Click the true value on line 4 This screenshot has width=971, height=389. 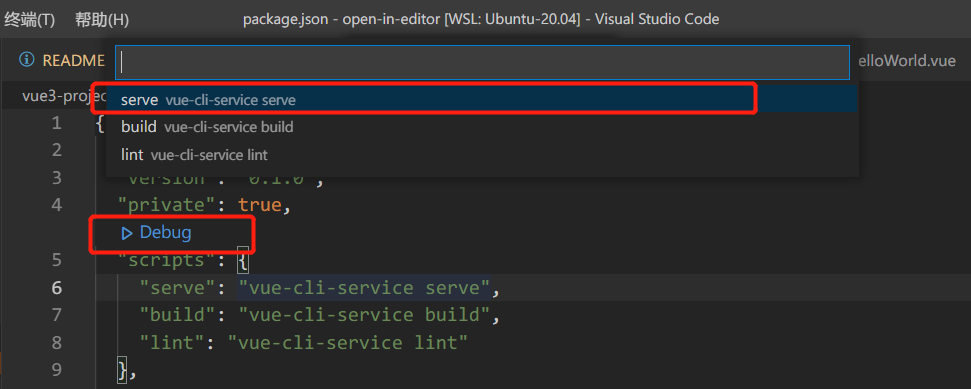pyautogui.click(x=260, y=205)
